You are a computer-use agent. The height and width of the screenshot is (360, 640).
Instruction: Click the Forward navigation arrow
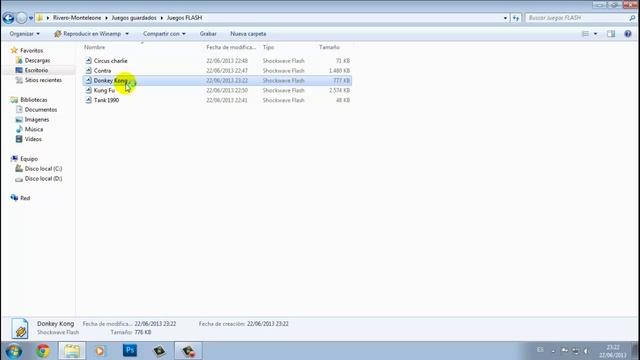21,18
